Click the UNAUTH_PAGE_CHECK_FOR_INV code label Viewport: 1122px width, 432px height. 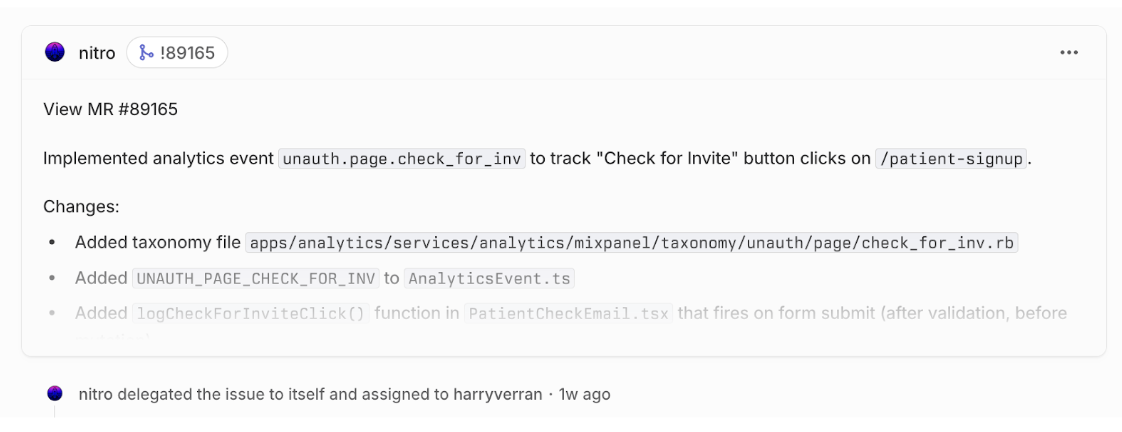tap(255, 279)
